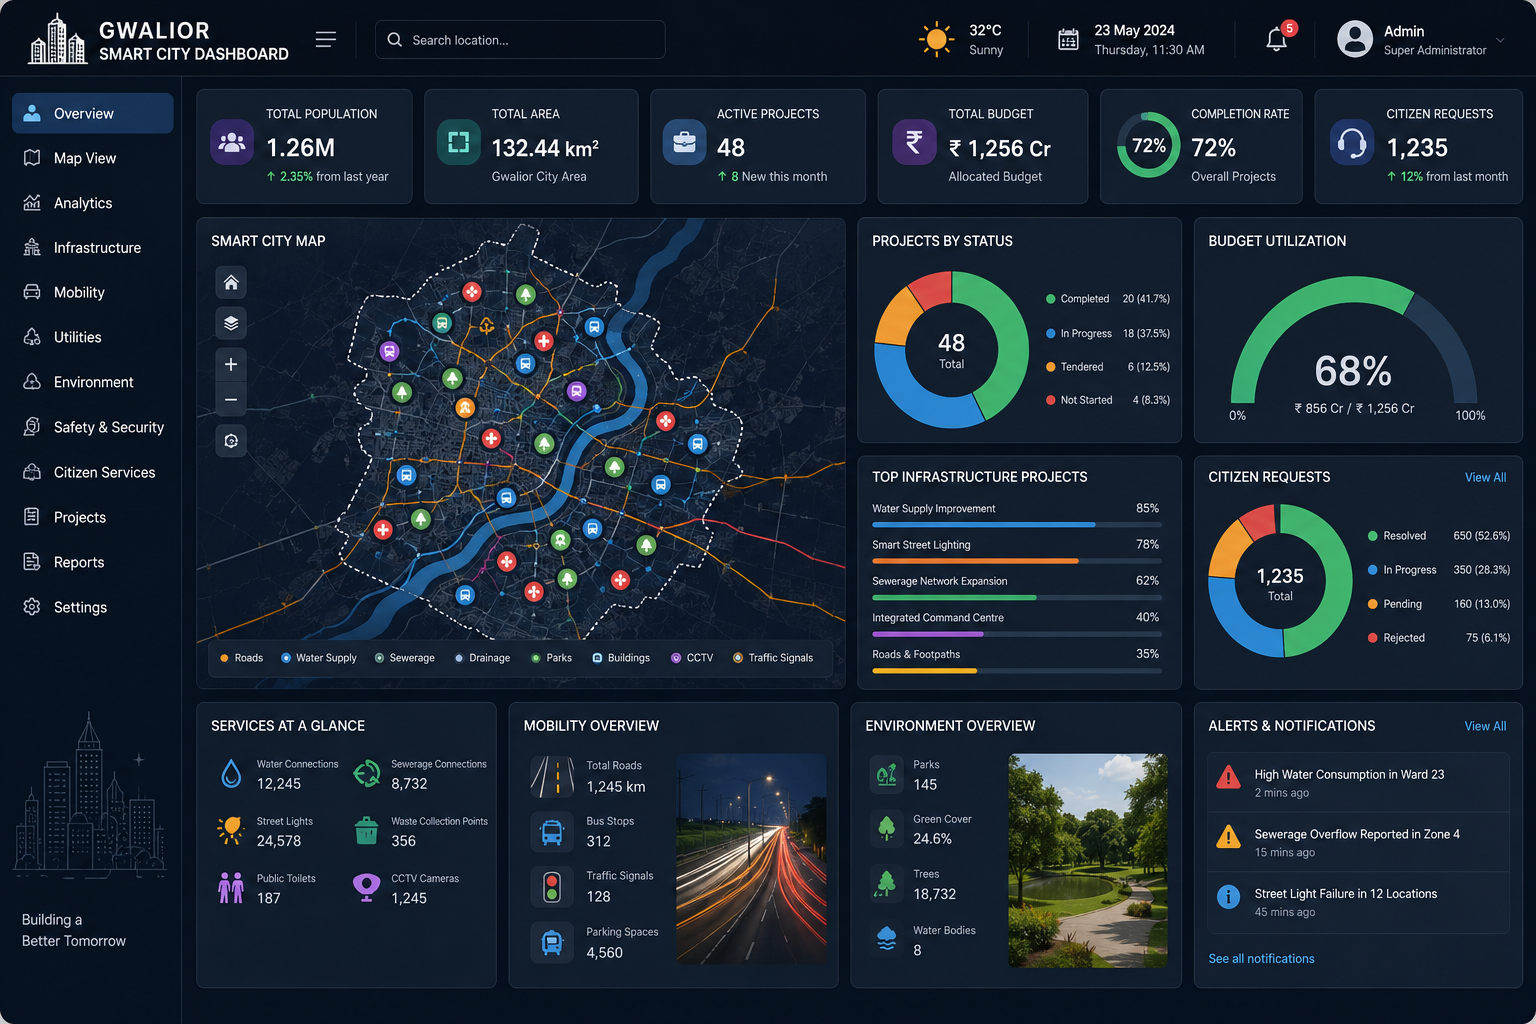
Task: Toggle Buildings layer in the map legend
Action: (621, 658)
